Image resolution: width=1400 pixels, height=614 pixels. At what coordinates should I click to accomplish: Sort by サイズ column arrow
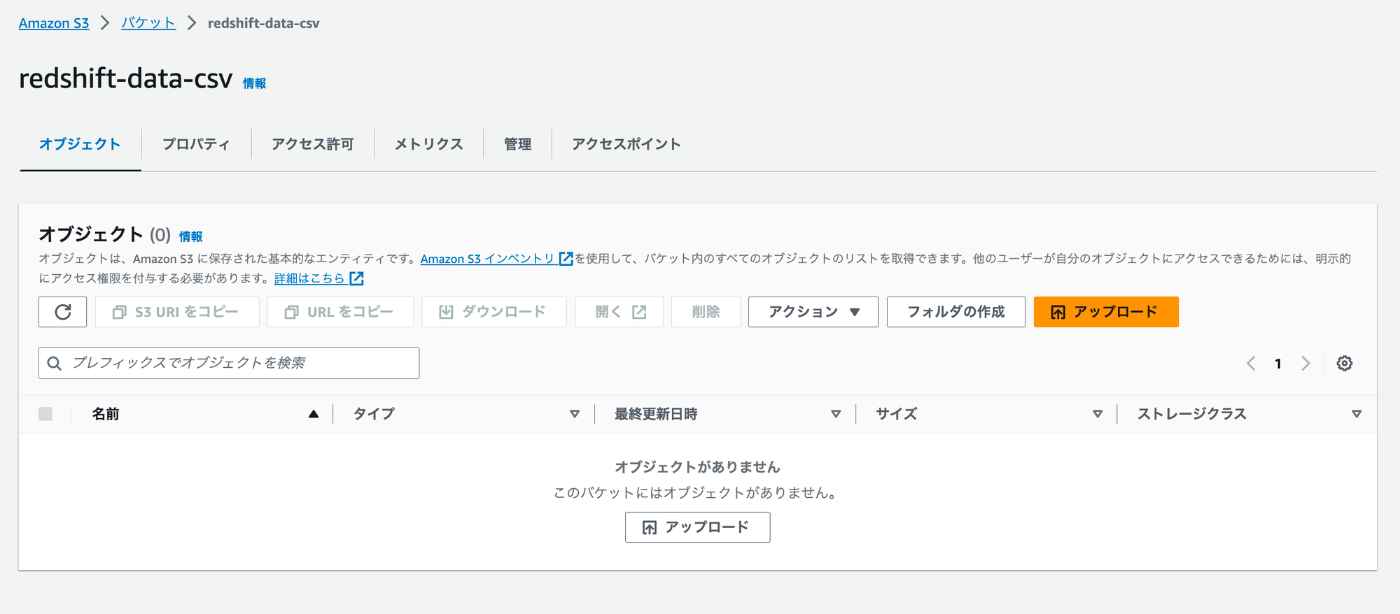(x=1097, y=414)
